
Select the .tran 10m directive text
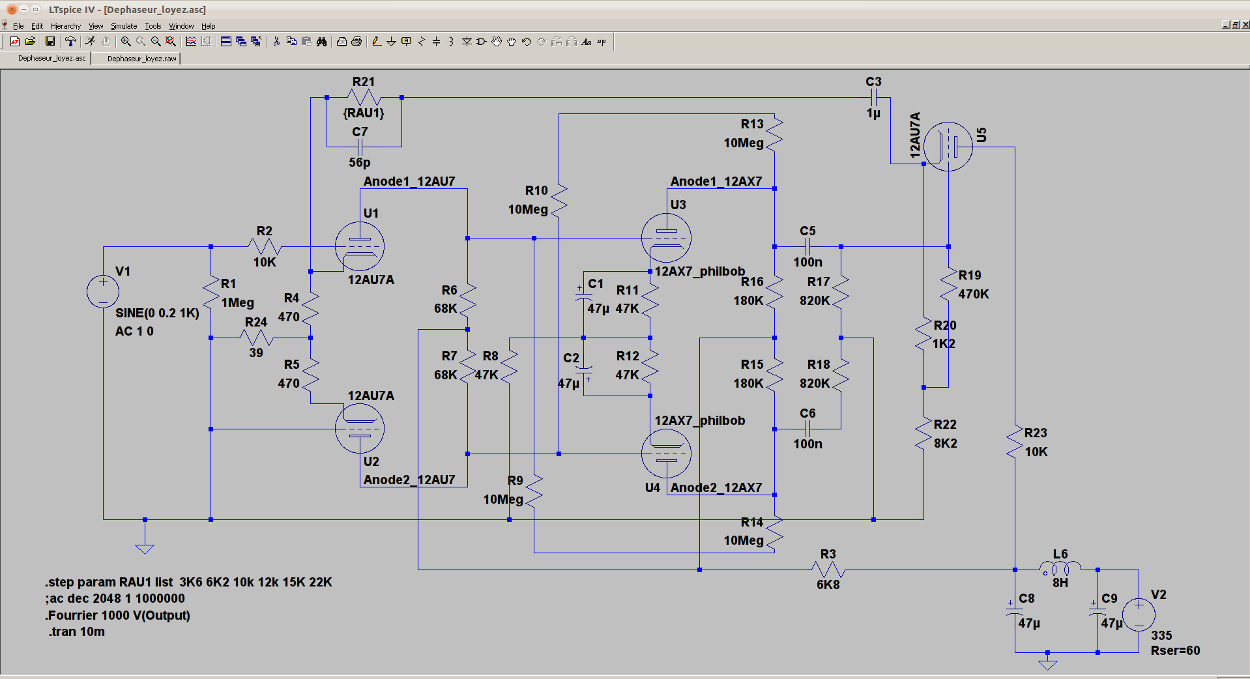click(x=76, y=632)
